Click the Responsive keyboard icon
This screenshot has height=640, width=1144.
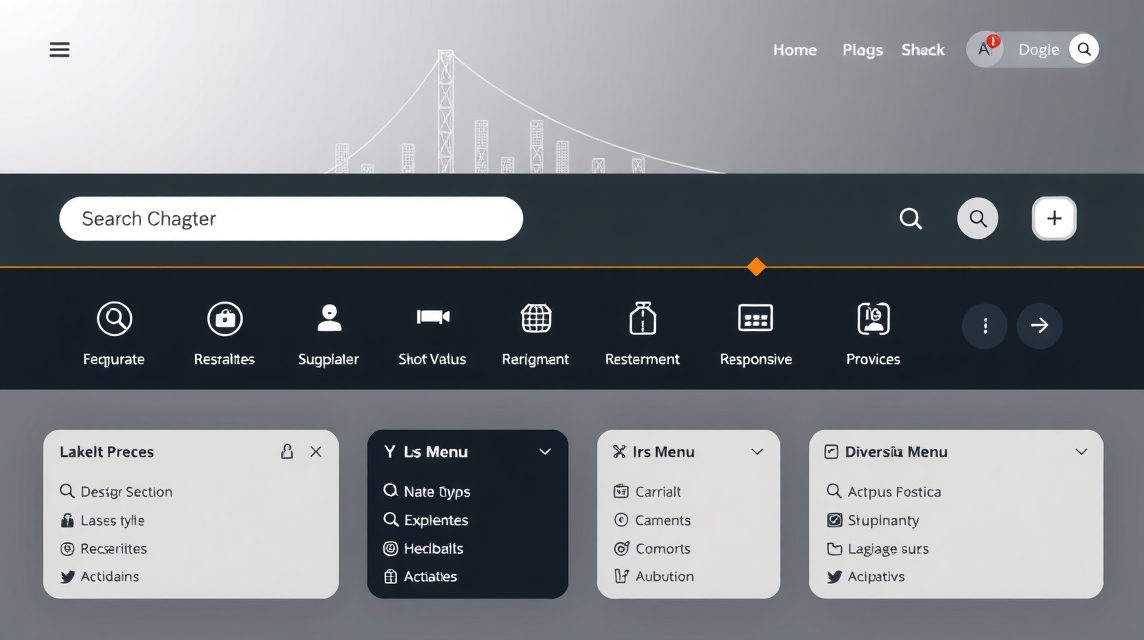(x=755, y=318)
